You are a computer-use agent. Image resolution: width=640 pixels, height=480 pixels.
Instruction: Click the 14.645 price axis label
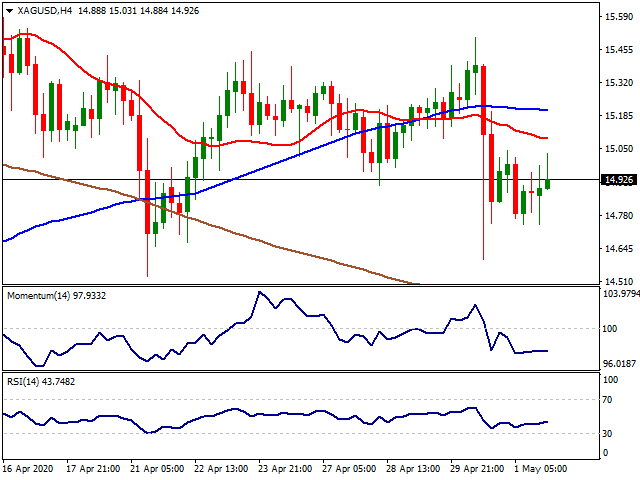click(x=619, y=249)
